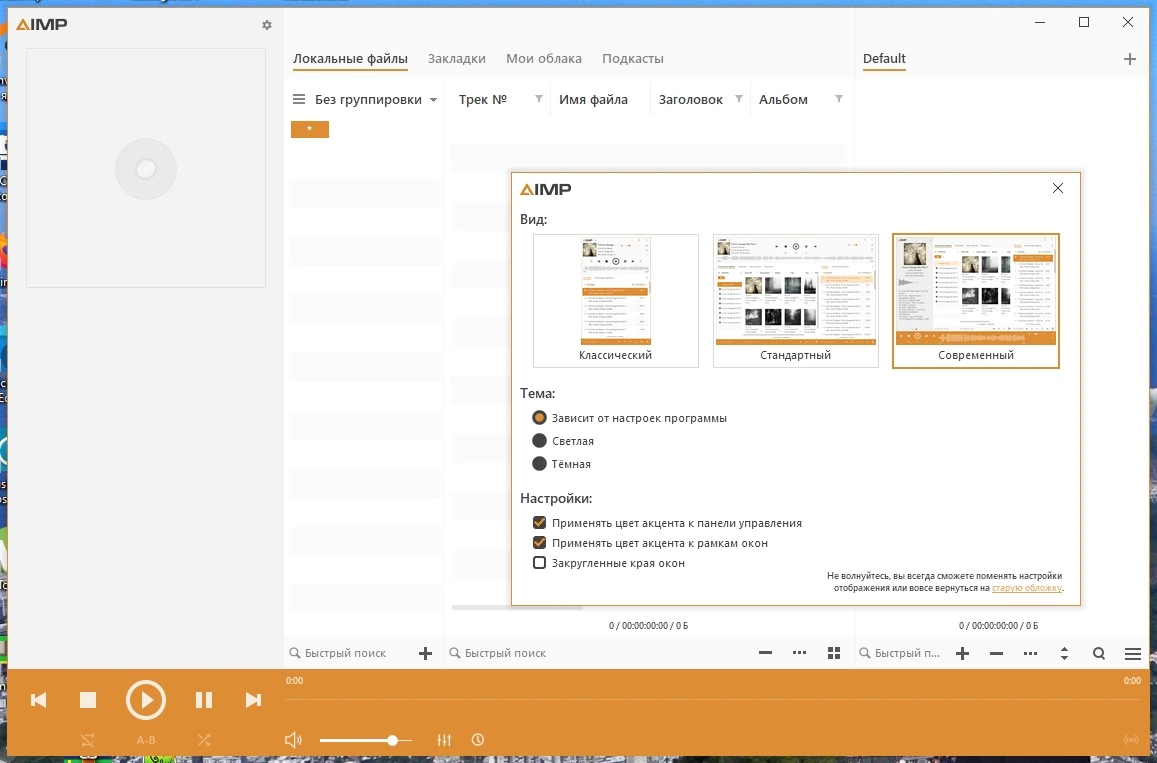Screen dimensions: 1157x763
Task: Close the AIMP view settings dialog
Action: coord(1057,188)
